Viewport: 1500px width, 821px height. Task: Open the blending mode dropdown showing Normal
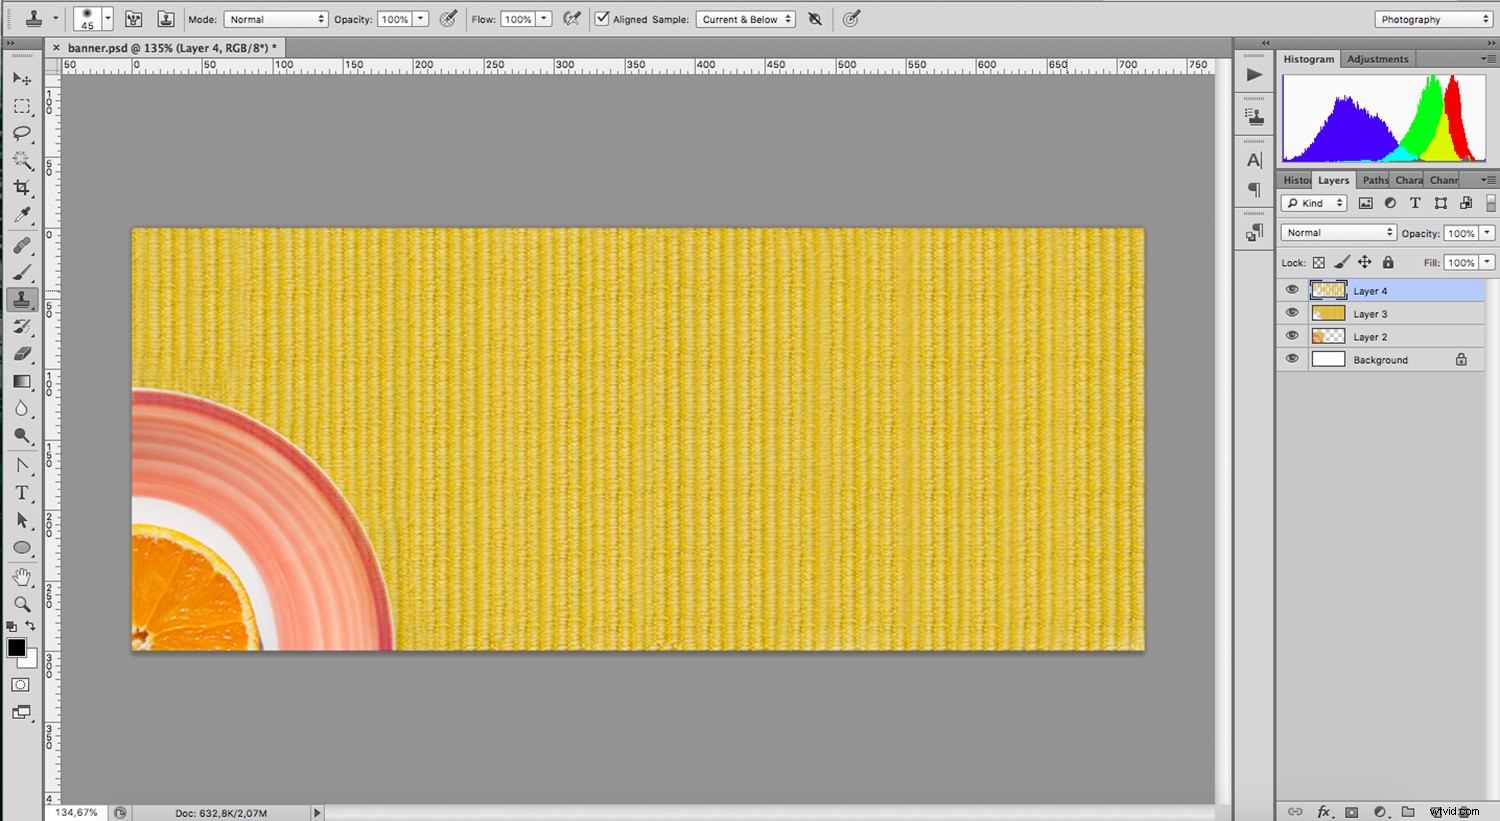click(x=1337, y=232)
